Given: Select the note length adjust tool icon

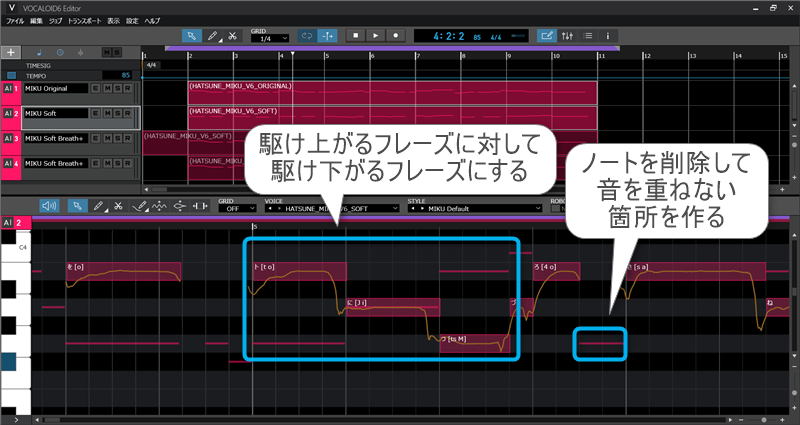Looking at the screenshot, I should coord(200,206).
